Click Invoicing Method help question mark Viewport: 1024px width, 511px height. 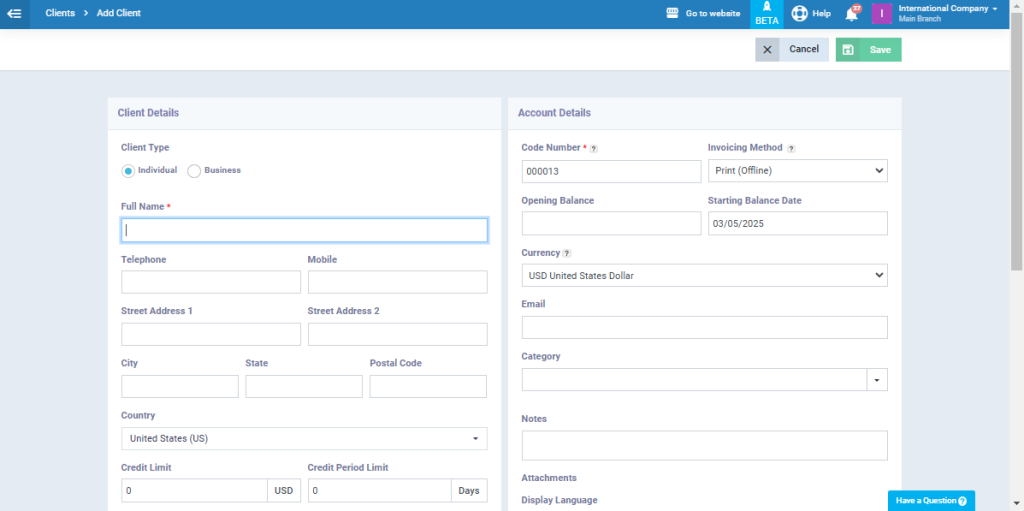[x=791, y=148]
